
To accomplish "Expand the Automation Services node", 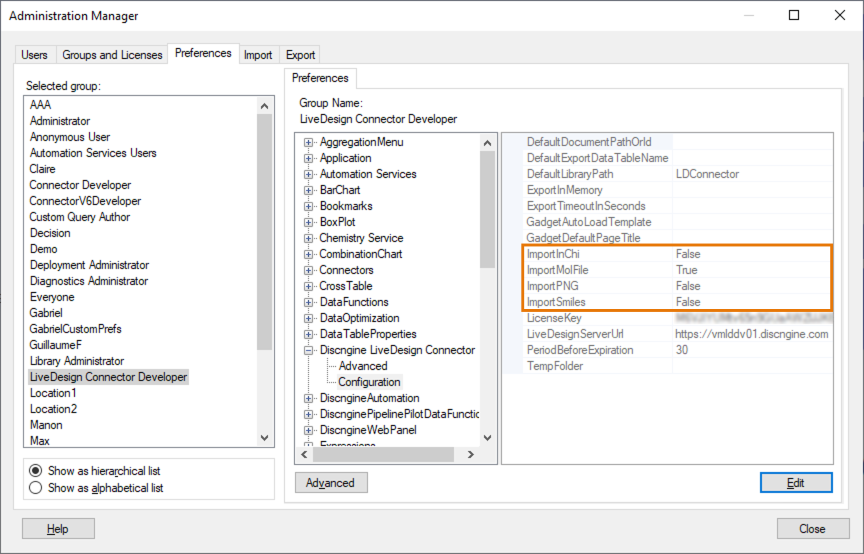I will pyautogui.click(x=309, y=174).
